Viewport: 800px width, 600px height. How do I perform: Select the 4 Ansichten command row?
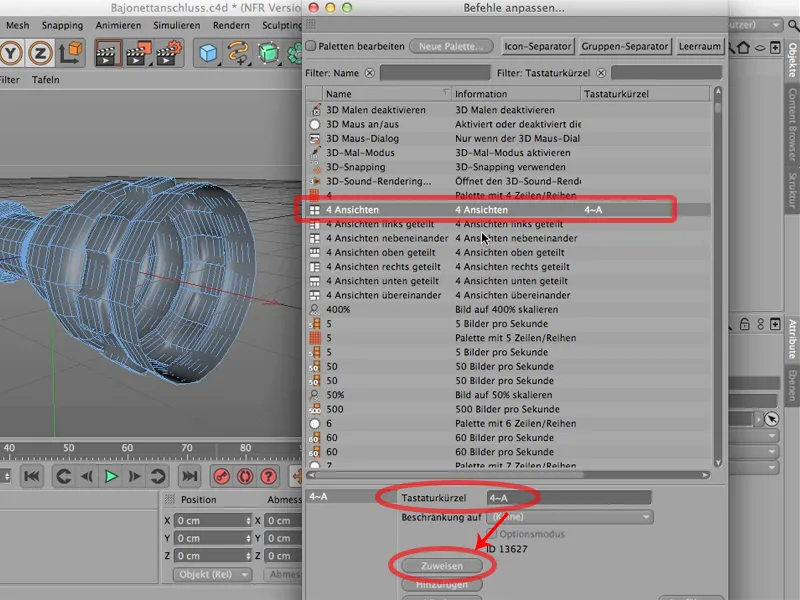click(x=490, y=210)
